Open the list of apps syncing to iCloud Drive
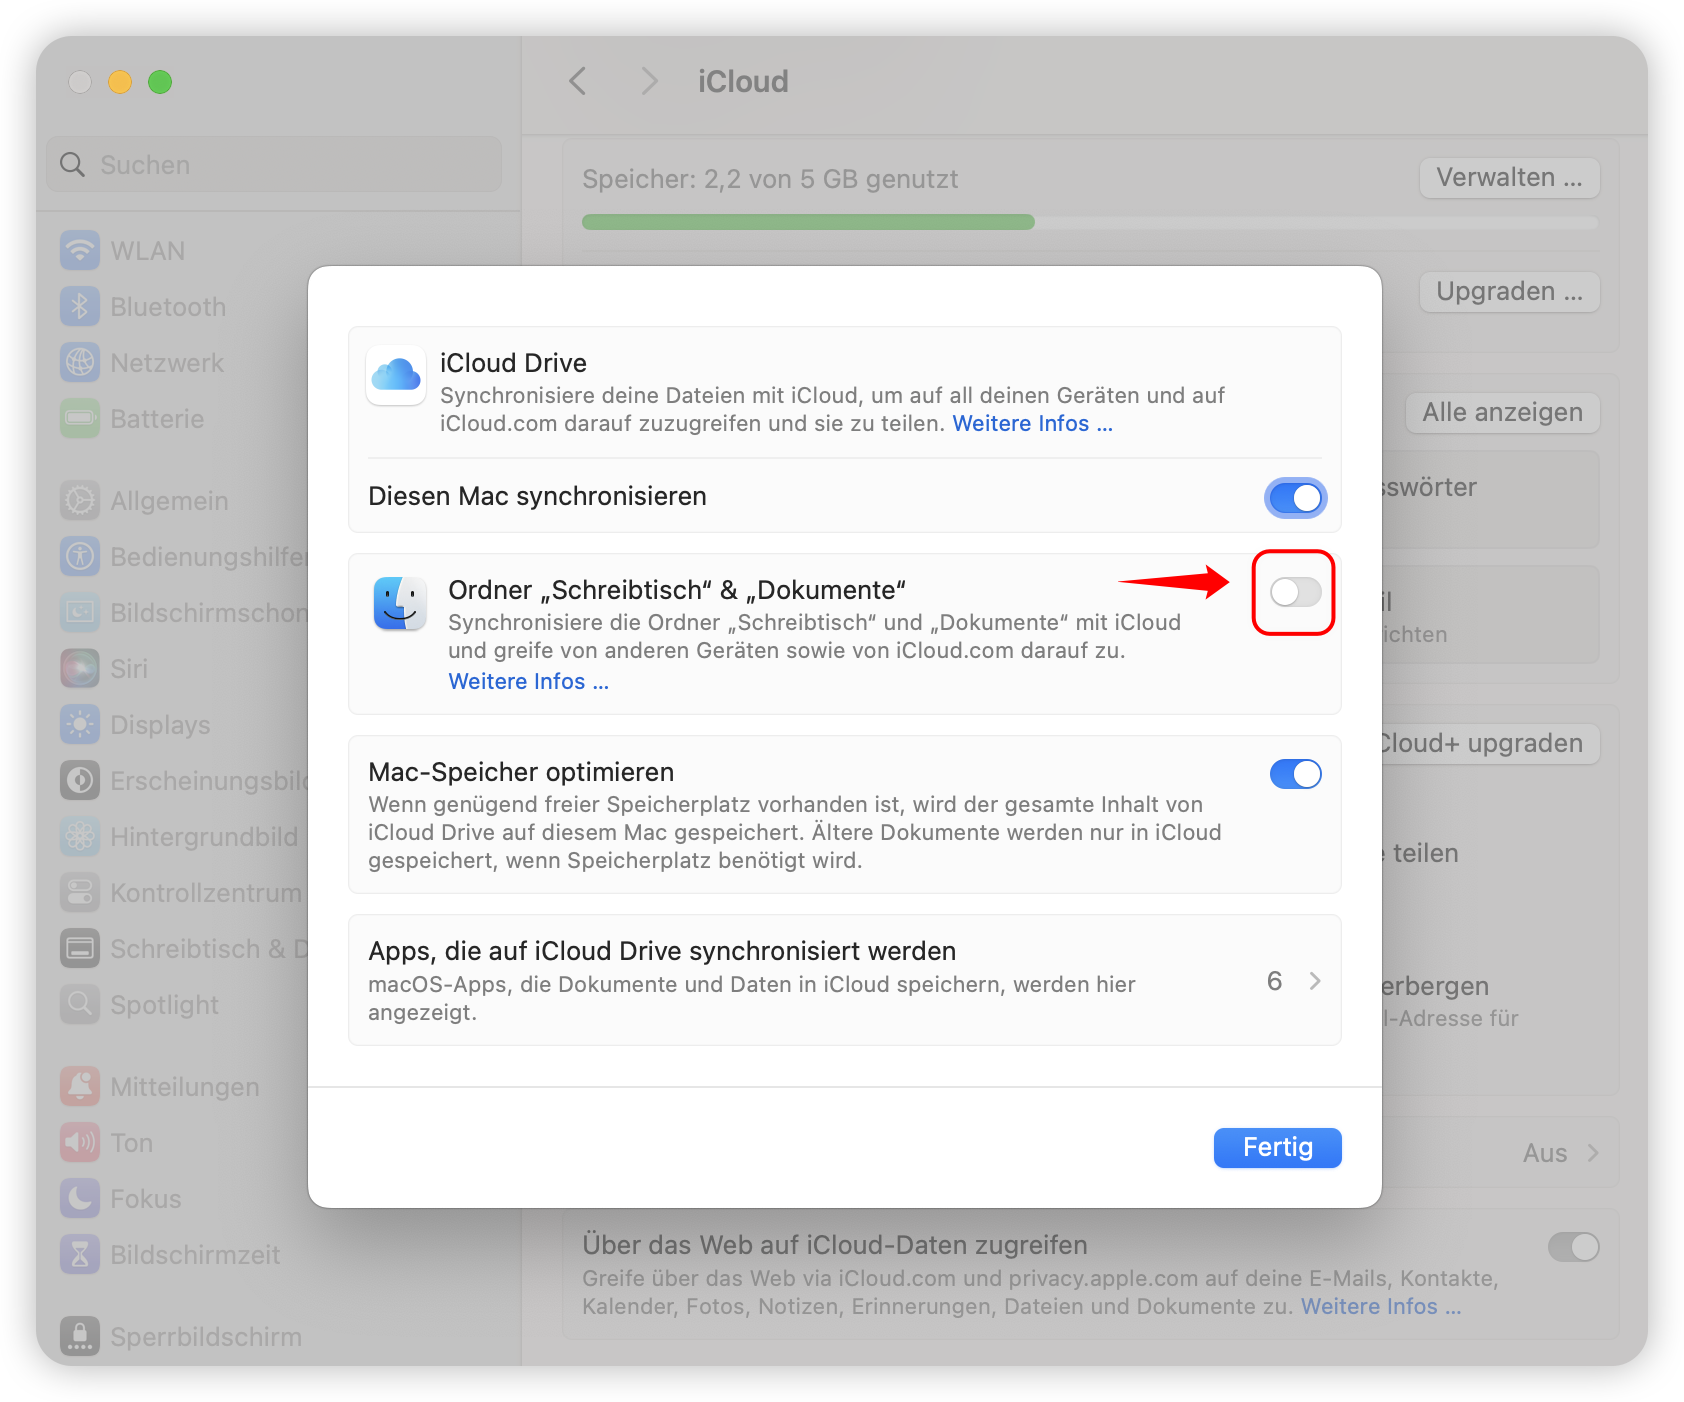The width and height of the screenshot is (1684, 1402). pos(845,980)
